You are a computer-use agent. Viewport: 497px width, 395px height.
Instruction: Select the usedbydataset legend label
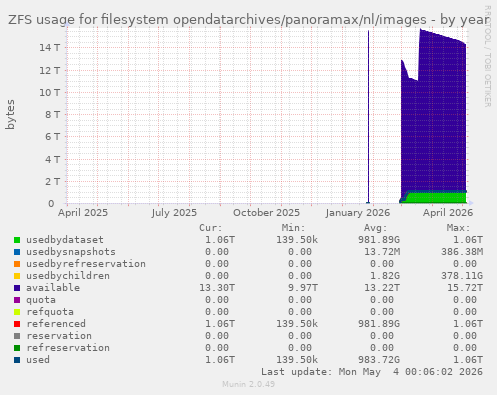pos(65,240)
